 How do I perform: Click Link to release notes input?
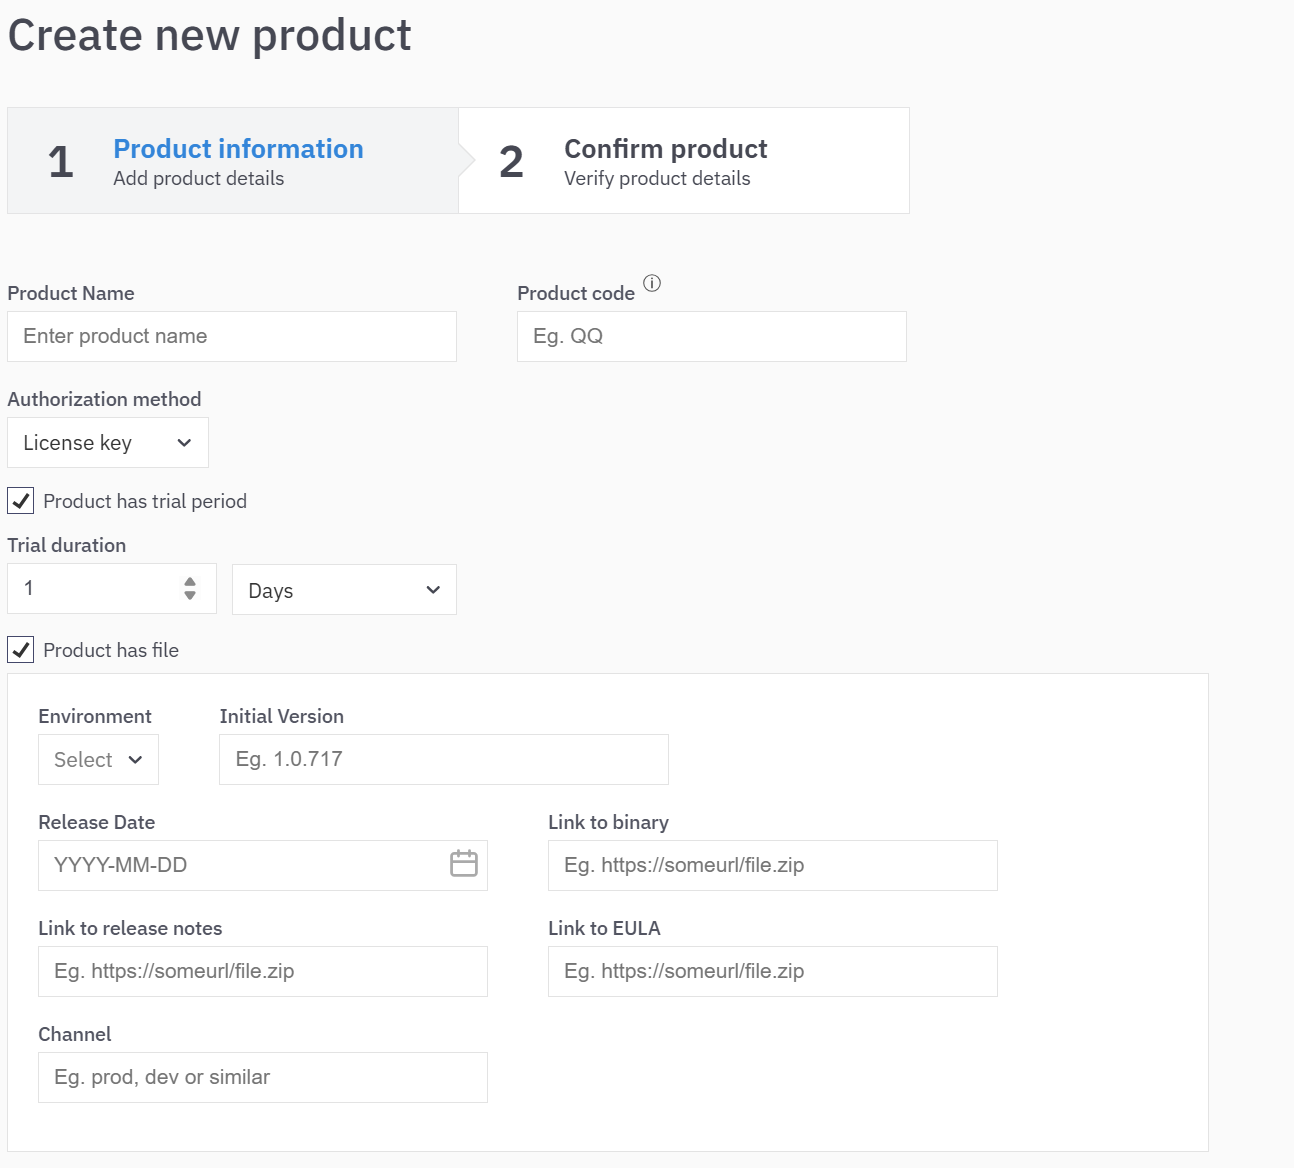tap(262, 972)
